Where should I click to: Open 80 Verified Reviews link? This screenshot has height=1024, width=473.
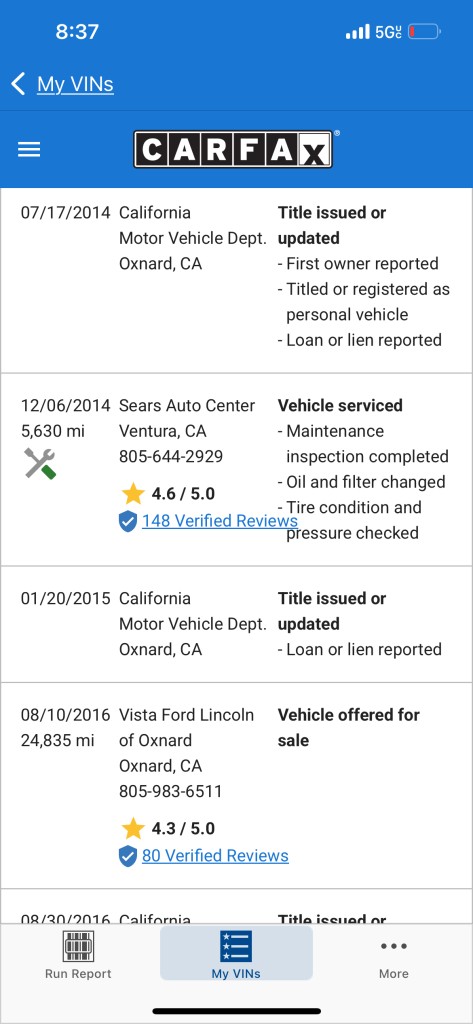215,856
